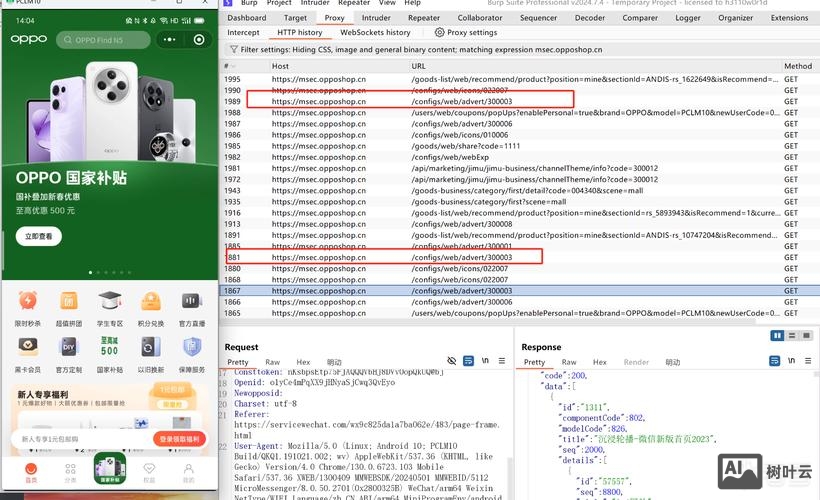Tap the 学生专区 graduation cap icon
Image resolution: width=820 pixels, height=500 pixels.
[x=109, y=303]
